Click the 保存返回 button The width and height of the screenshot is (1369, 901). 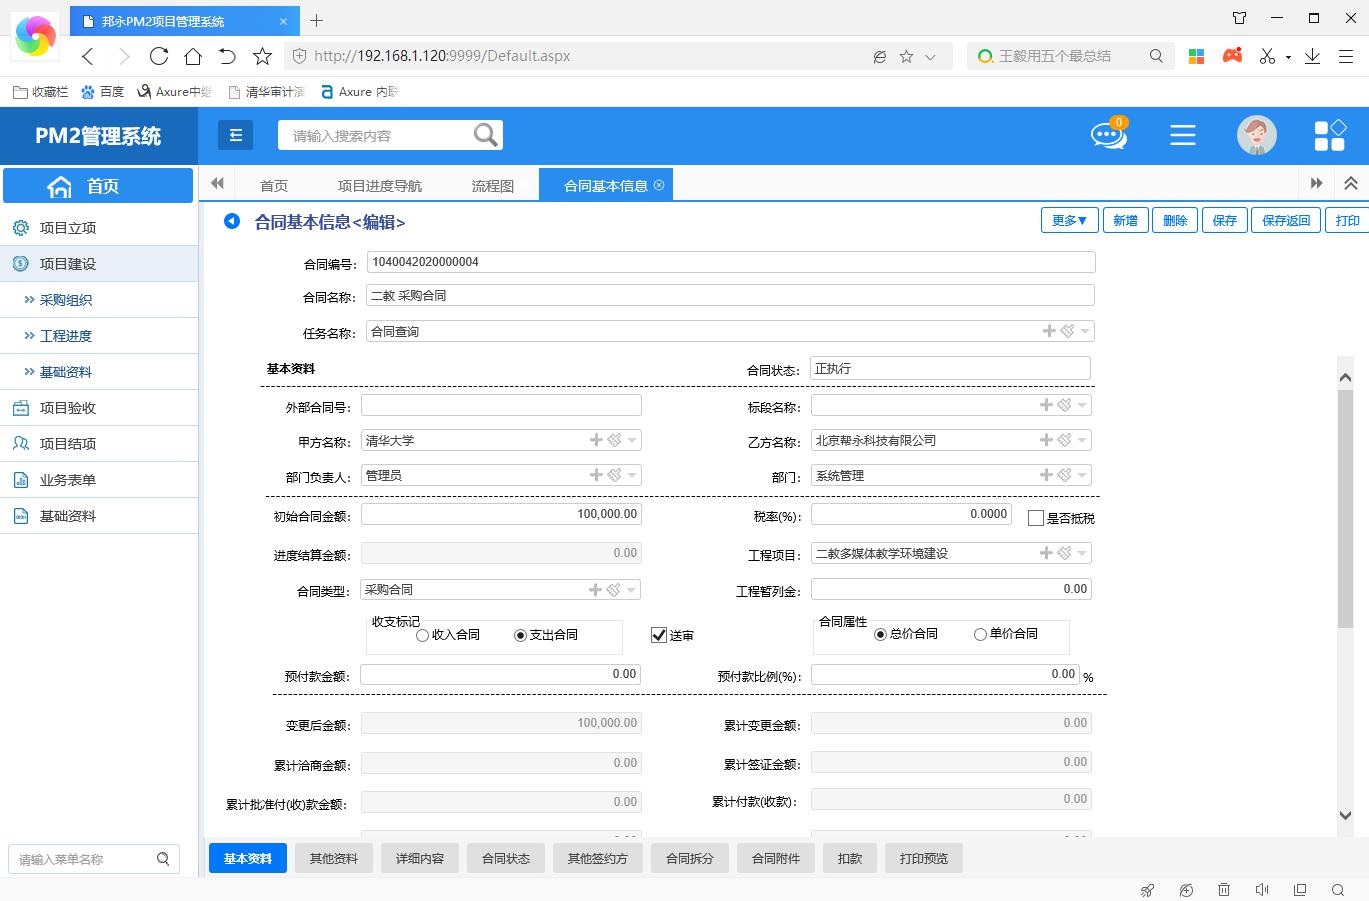pyautogui.click(x=1285, y=220)
